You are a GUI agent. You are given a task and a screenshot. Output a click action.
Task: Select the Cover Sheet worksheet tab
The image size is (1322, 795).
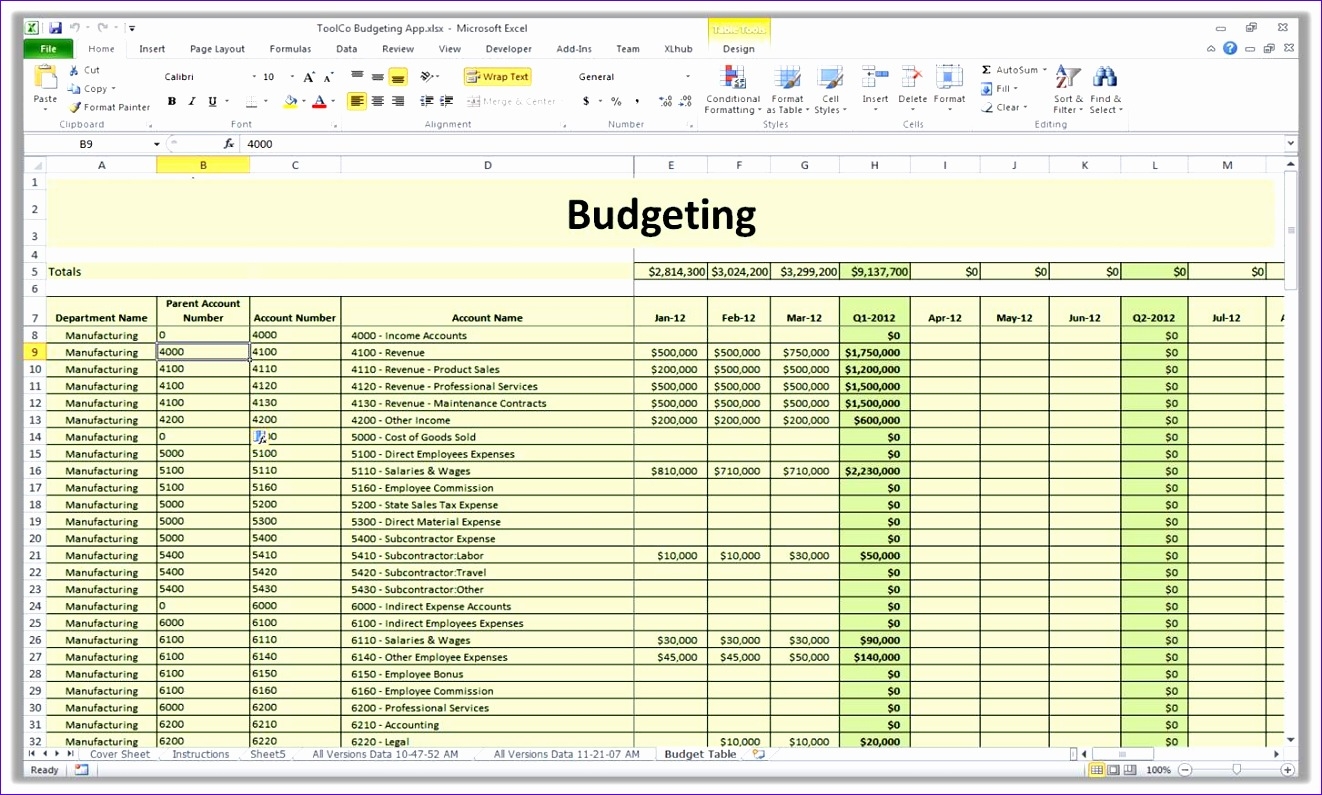[119, 754]
